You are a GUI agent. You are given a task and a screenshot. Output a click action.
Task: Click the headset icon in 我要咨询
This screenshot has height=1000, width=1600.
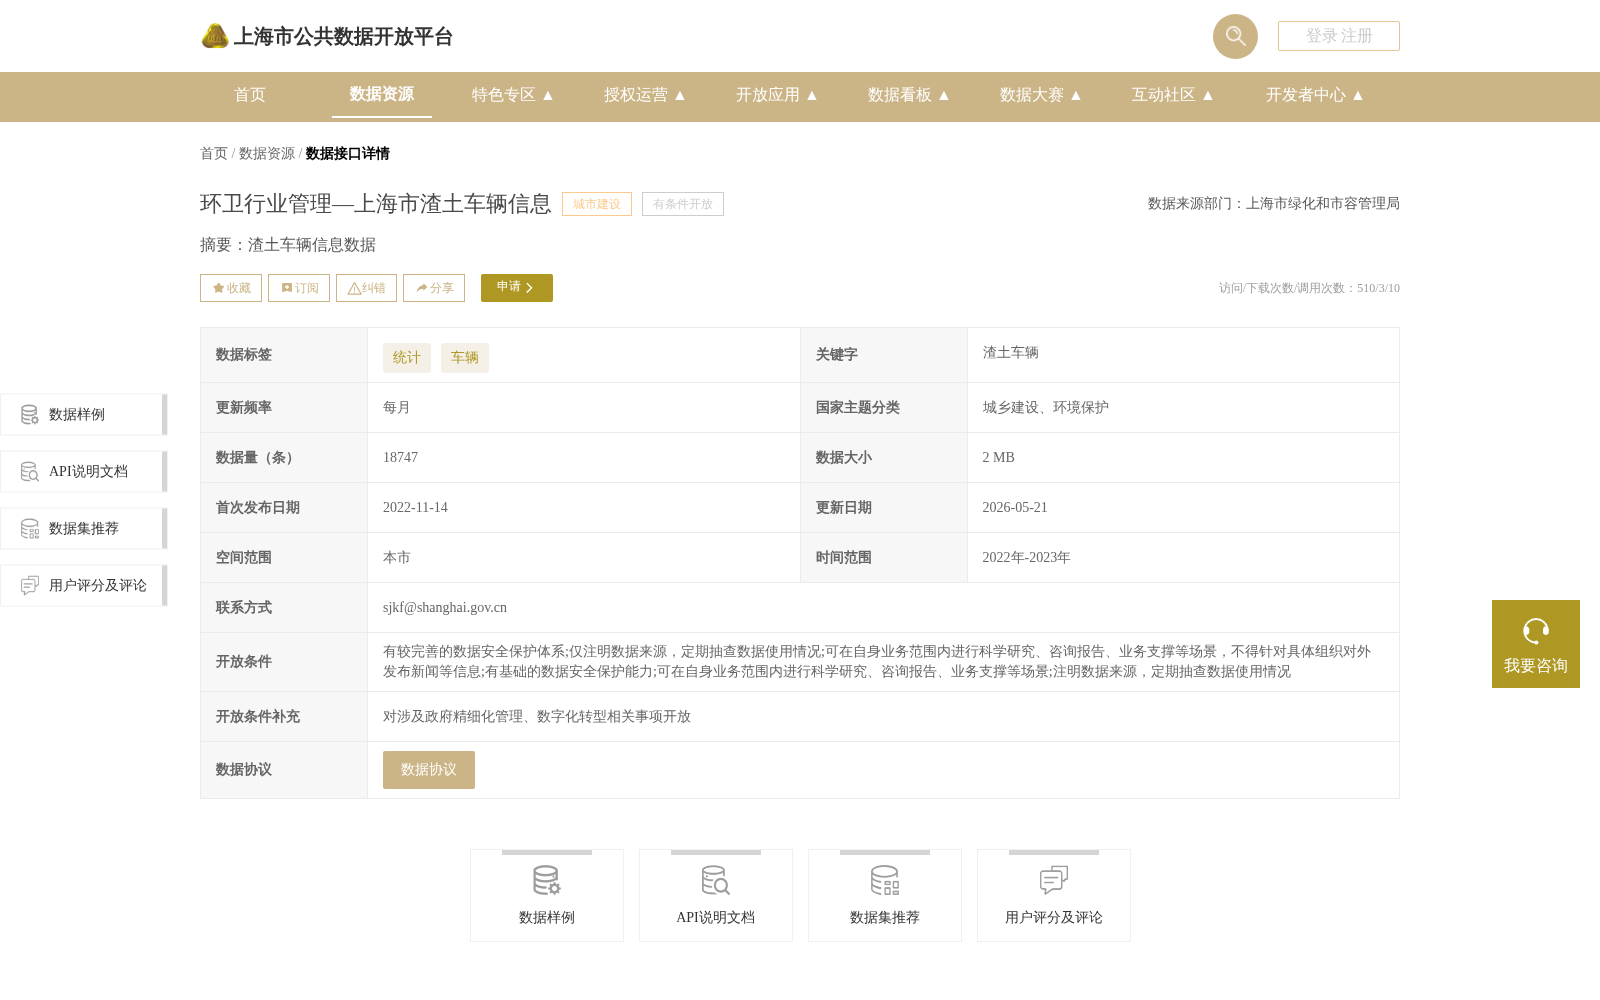1536,631
